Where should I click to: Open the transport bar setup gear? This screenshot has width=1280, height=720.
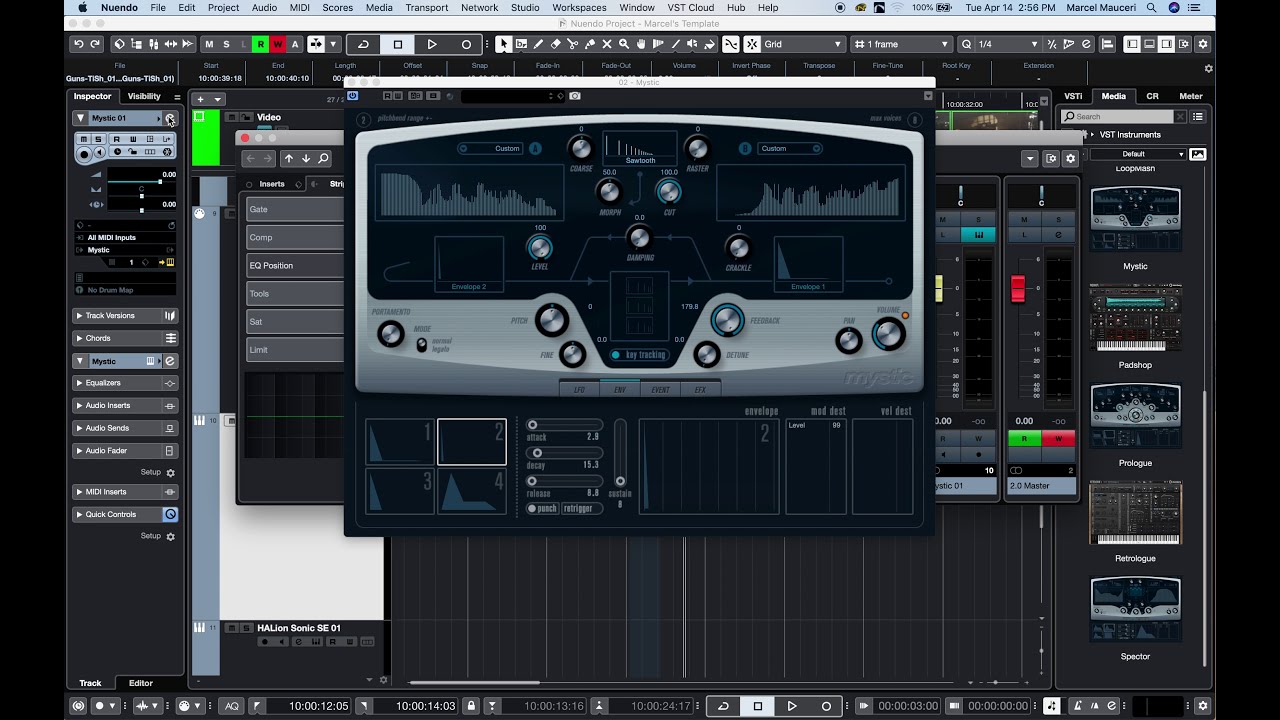tap(1204, 706)
